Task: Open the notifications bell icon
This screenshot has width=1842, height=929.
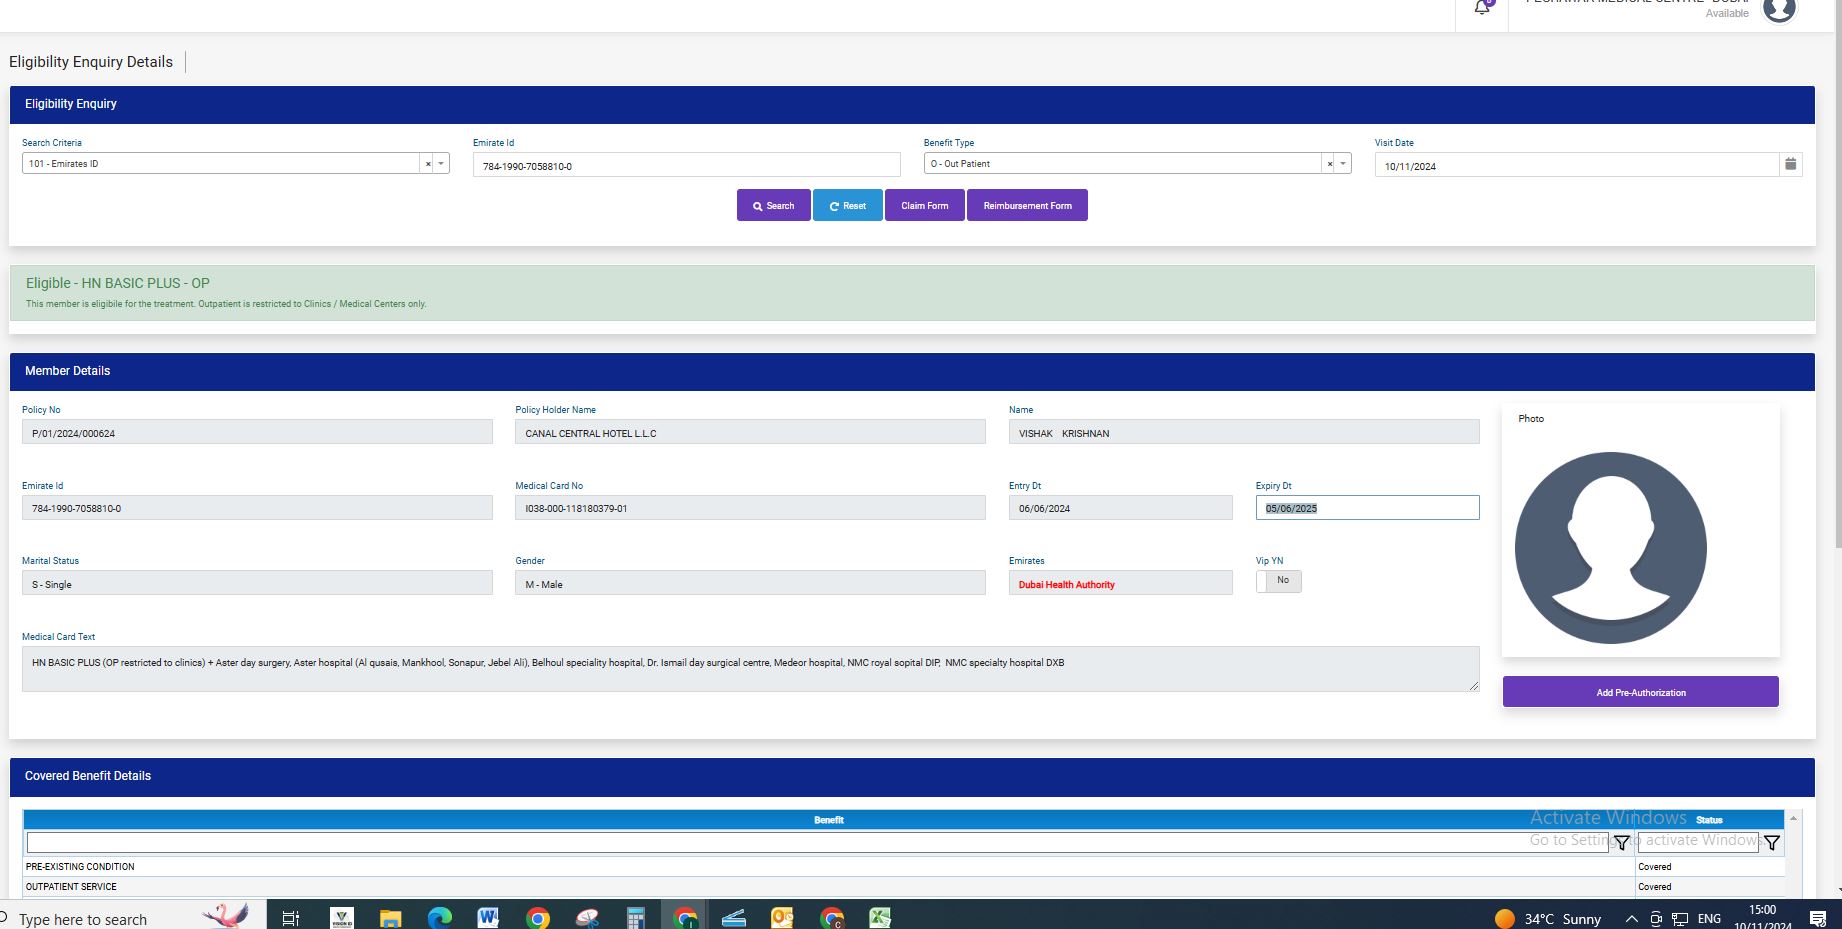Action: click(x=1482, y=9)
